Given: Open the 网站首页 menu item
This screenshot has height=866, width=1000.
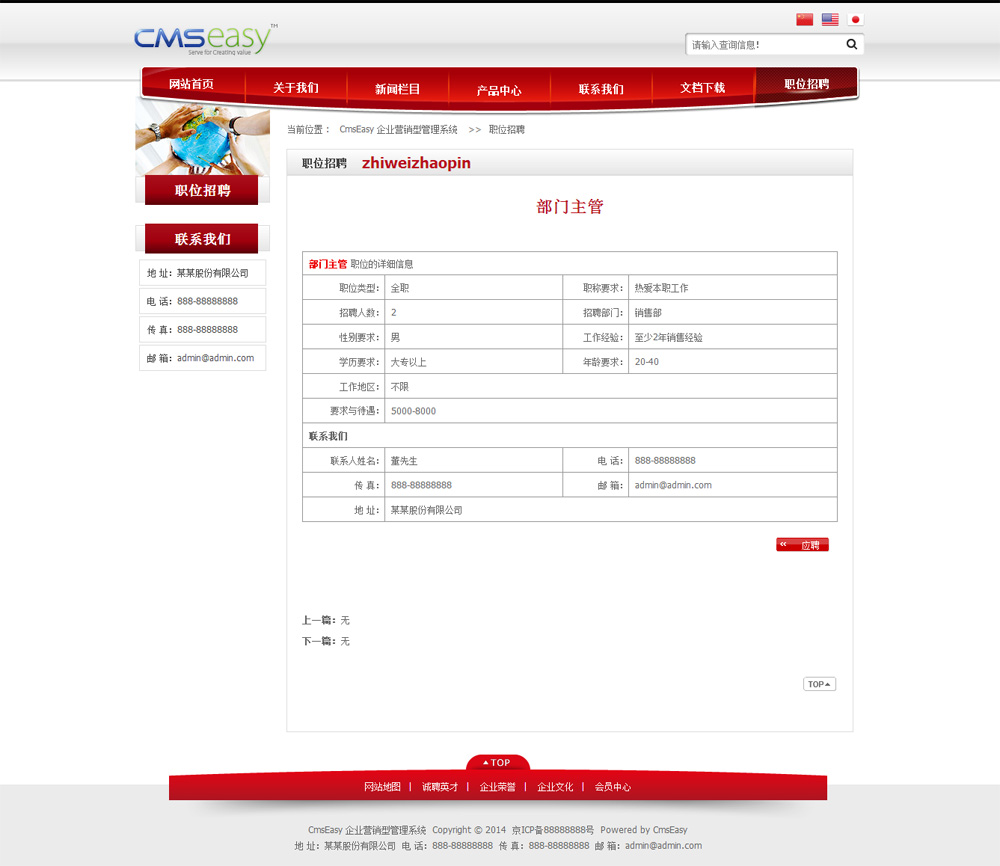Looking at the screenshot, I should (x=191, y=84).
